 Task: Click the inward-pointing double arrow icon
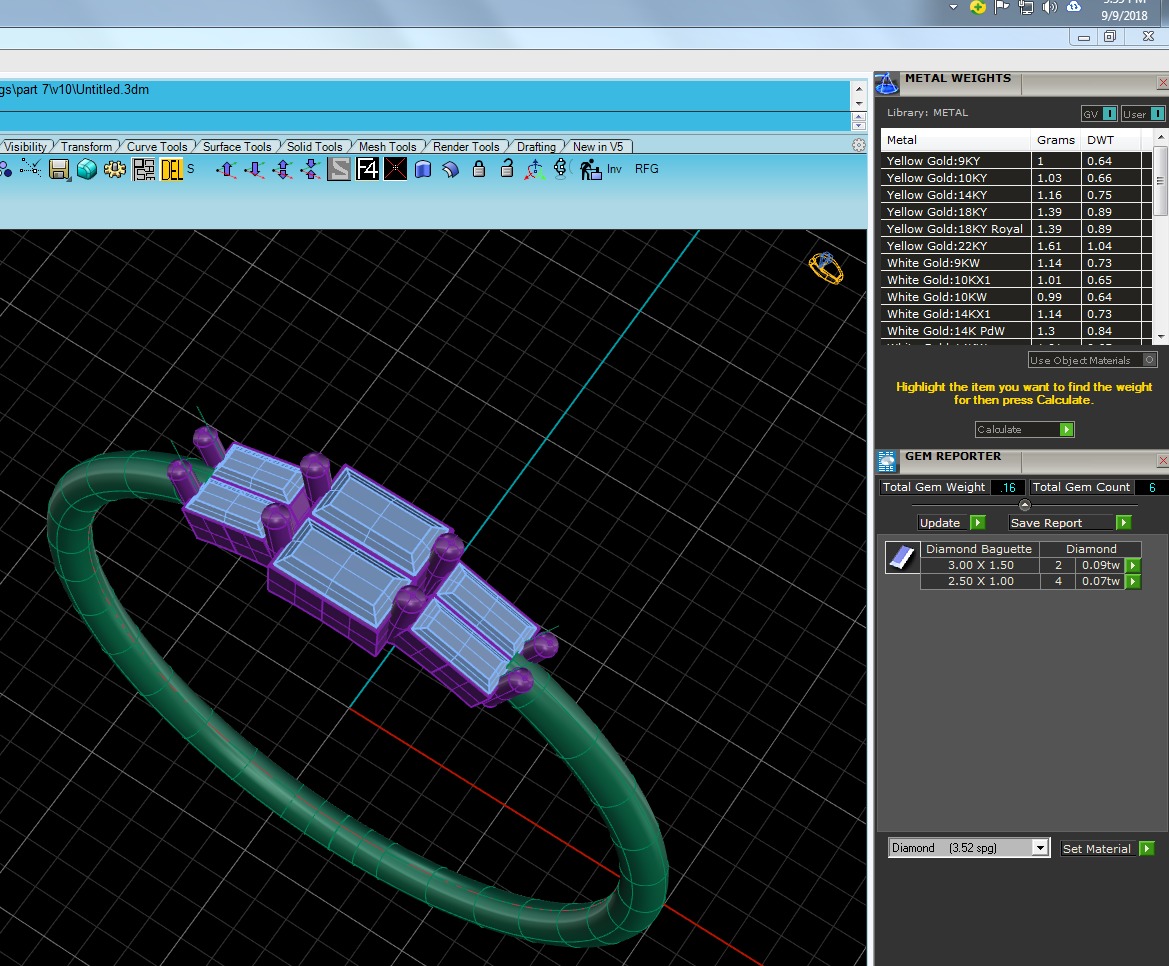pos(310,170)
